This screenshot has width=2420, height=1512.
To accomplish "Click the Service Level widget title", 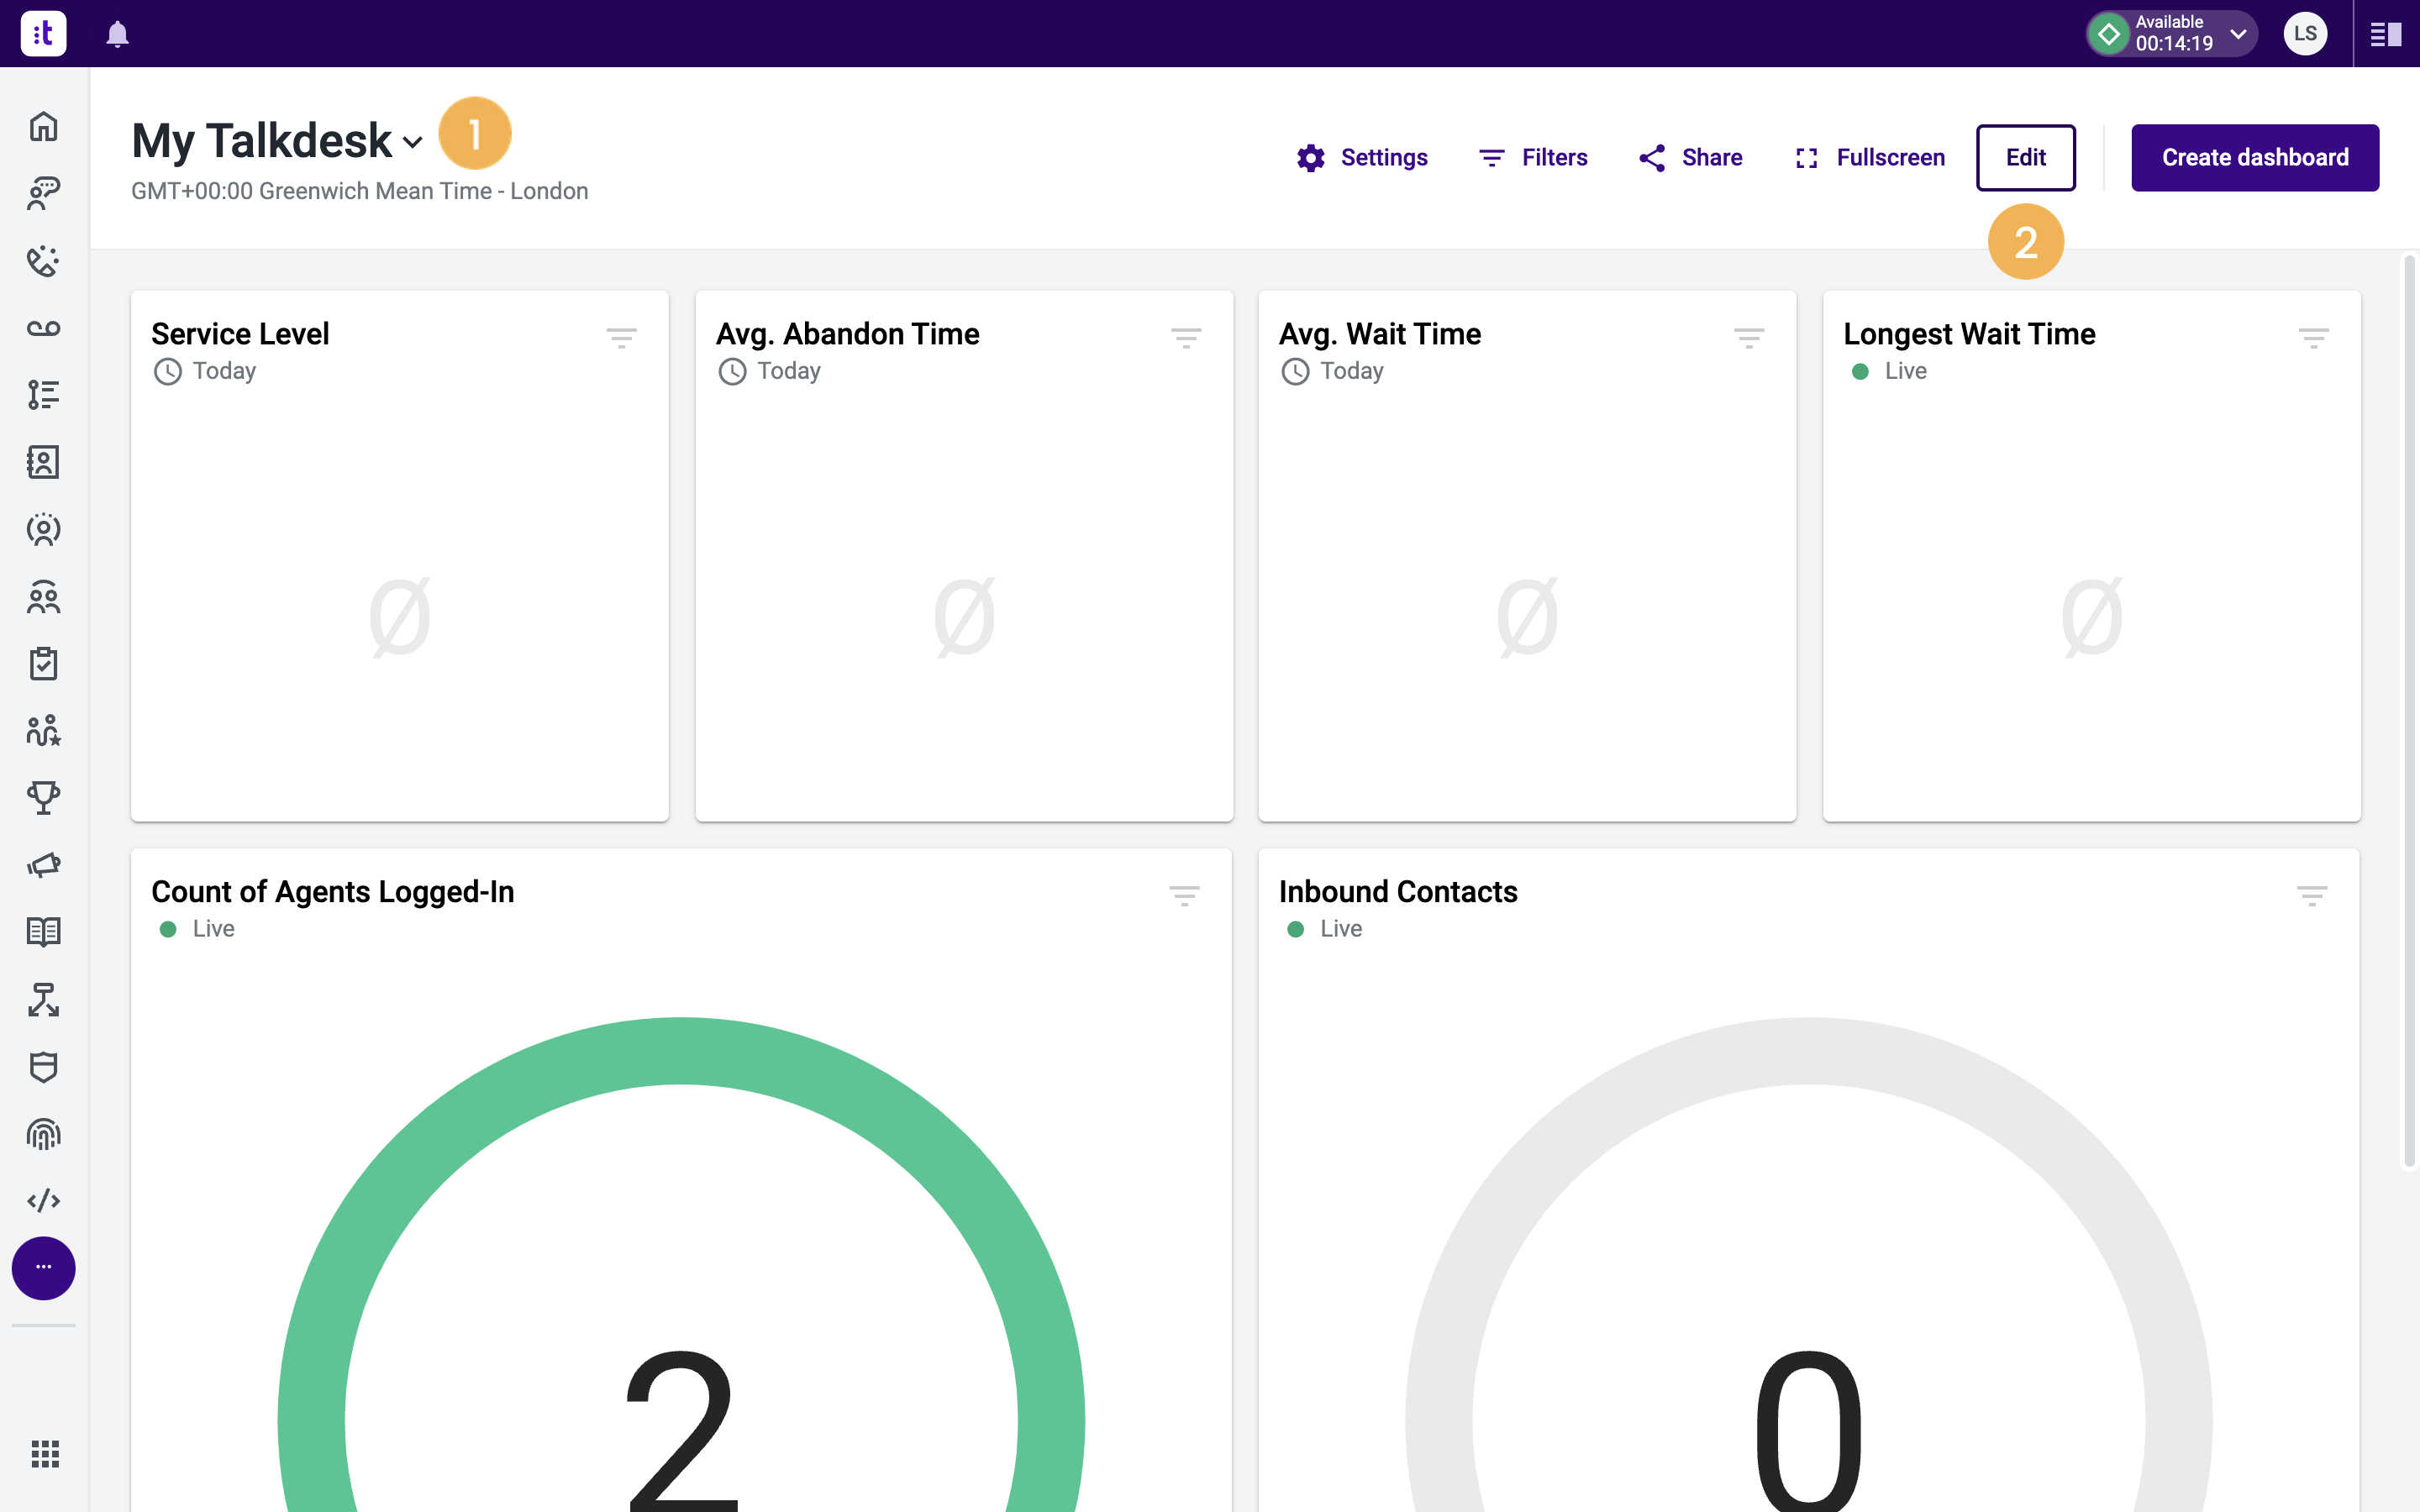I will tap(240, 334).
